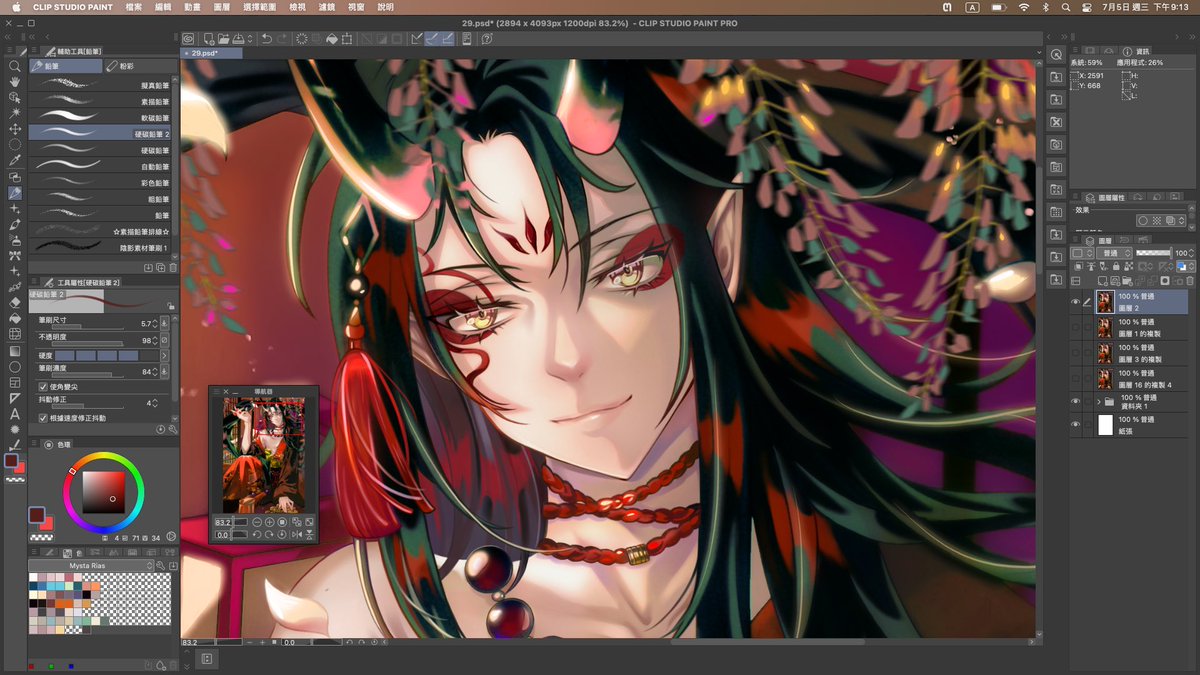Click Save icon in command bar

[x=240, y=39]
